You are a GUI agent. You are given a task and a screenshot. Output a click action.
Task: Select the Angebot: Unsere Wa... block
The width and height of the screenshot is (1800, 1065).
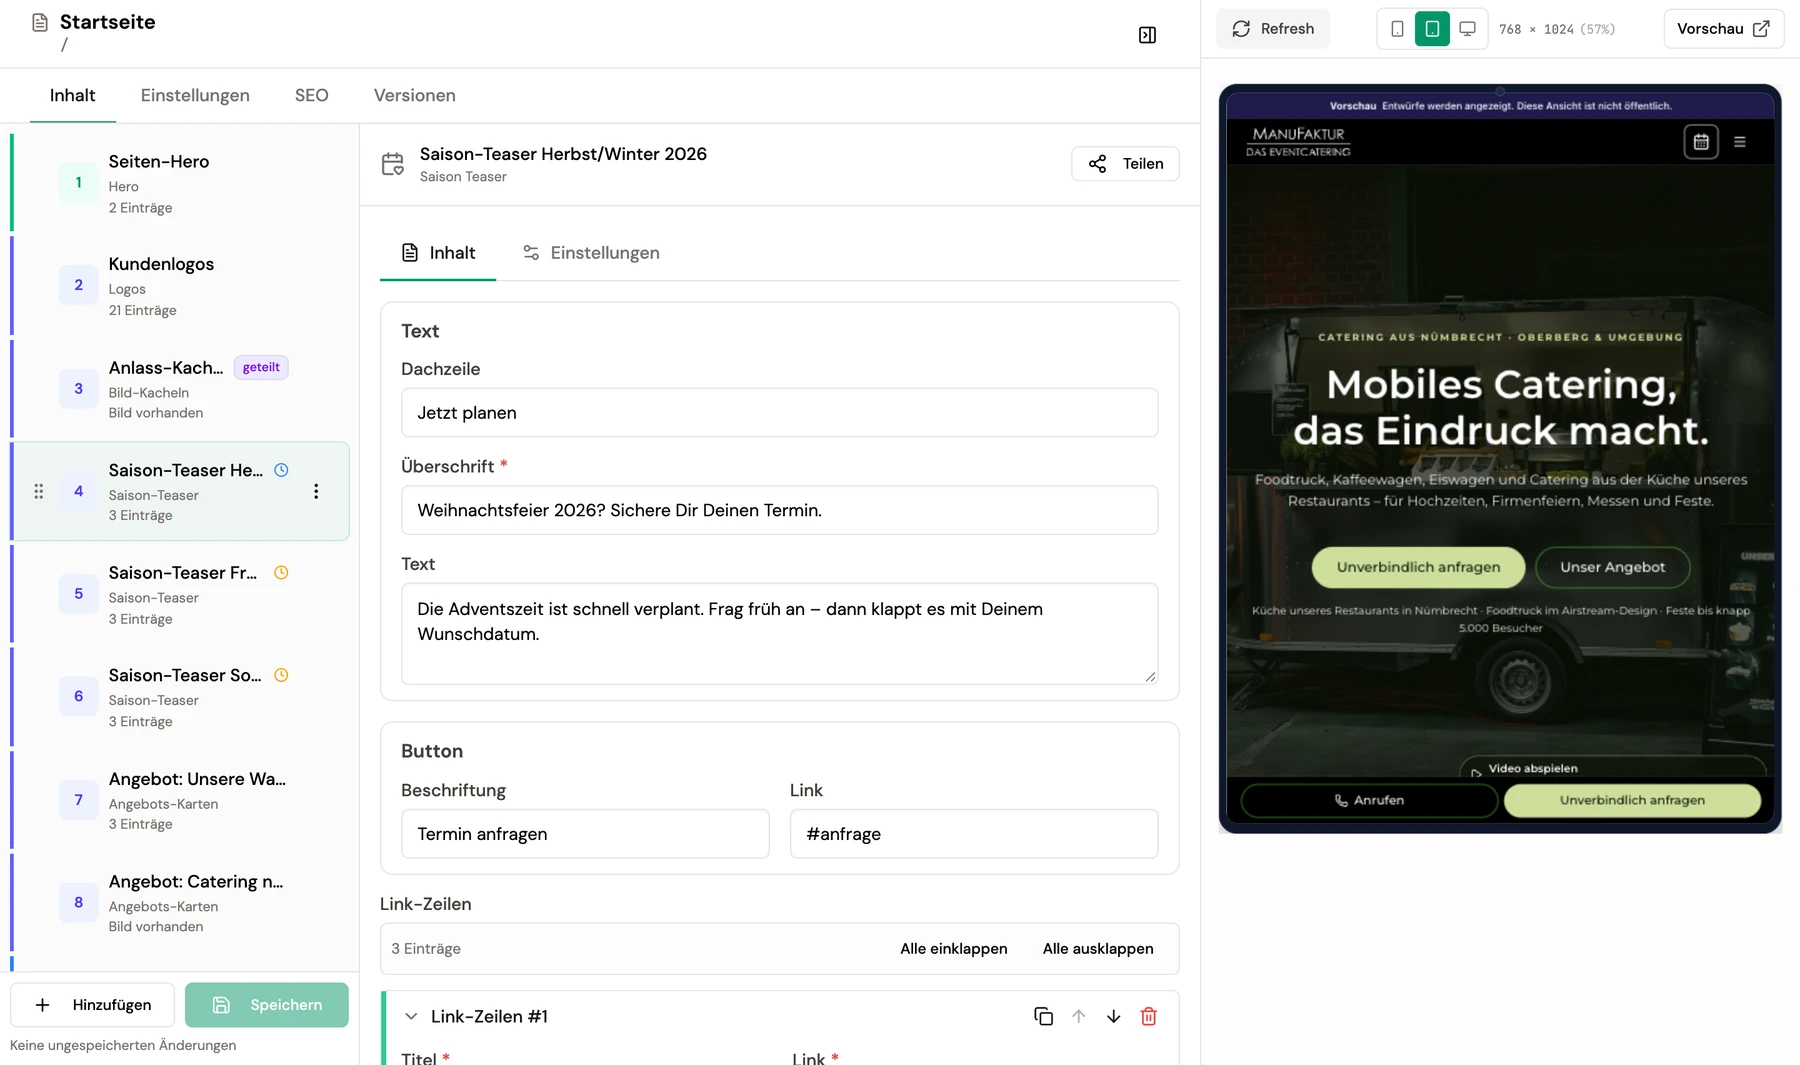click(180, 800)
